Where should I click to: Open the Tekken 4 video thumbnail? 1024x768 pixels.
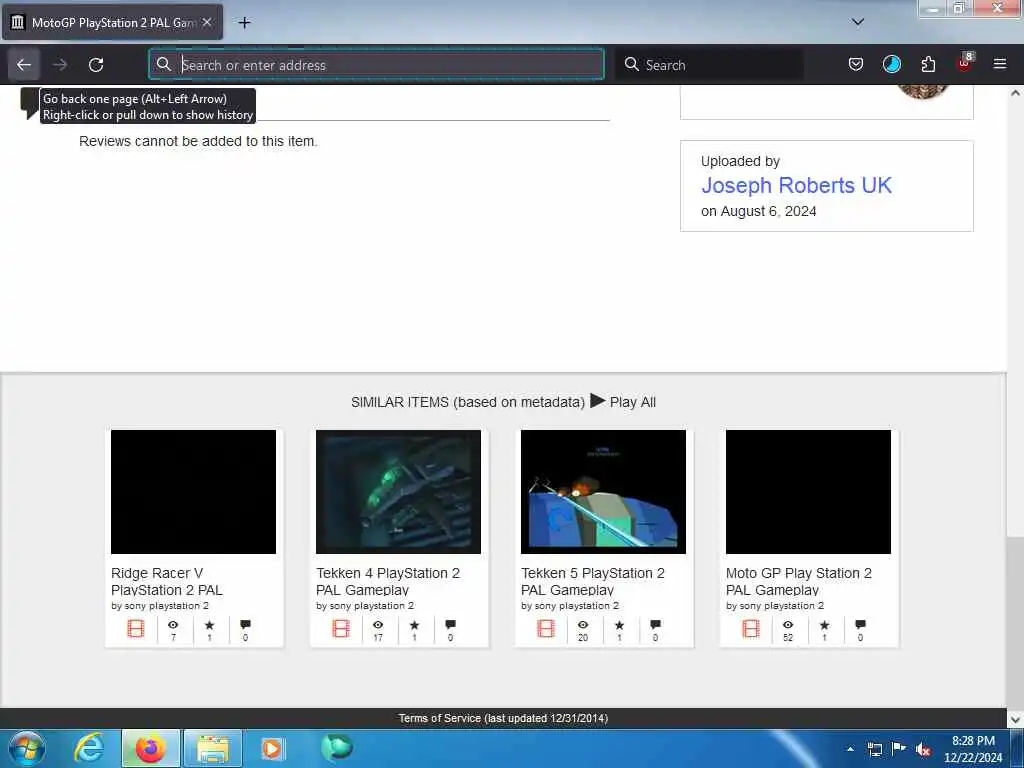click(x=398, y=492)
